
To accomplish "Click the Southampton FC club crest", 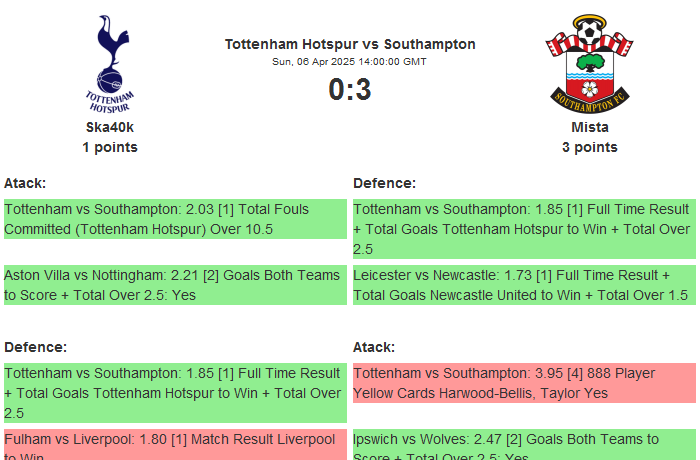I will pyautogui.click(x=589, y=62).
